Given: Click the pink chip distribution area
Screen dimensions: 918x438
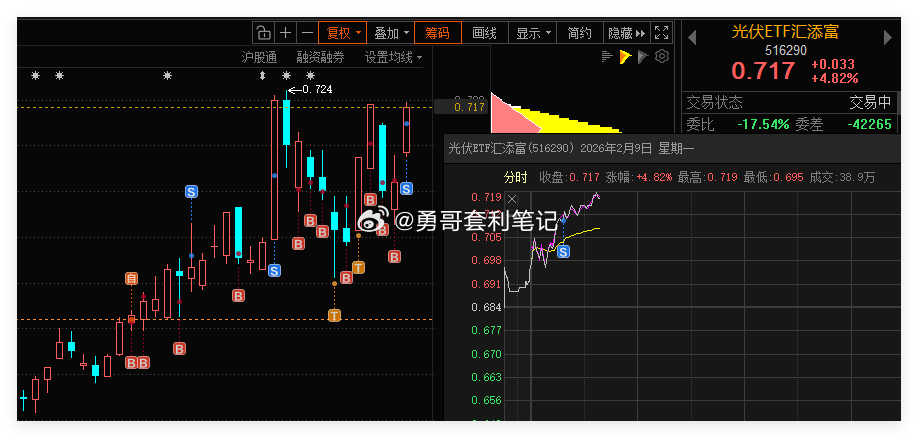Looking at the screenshot, I should pos(509,117).
